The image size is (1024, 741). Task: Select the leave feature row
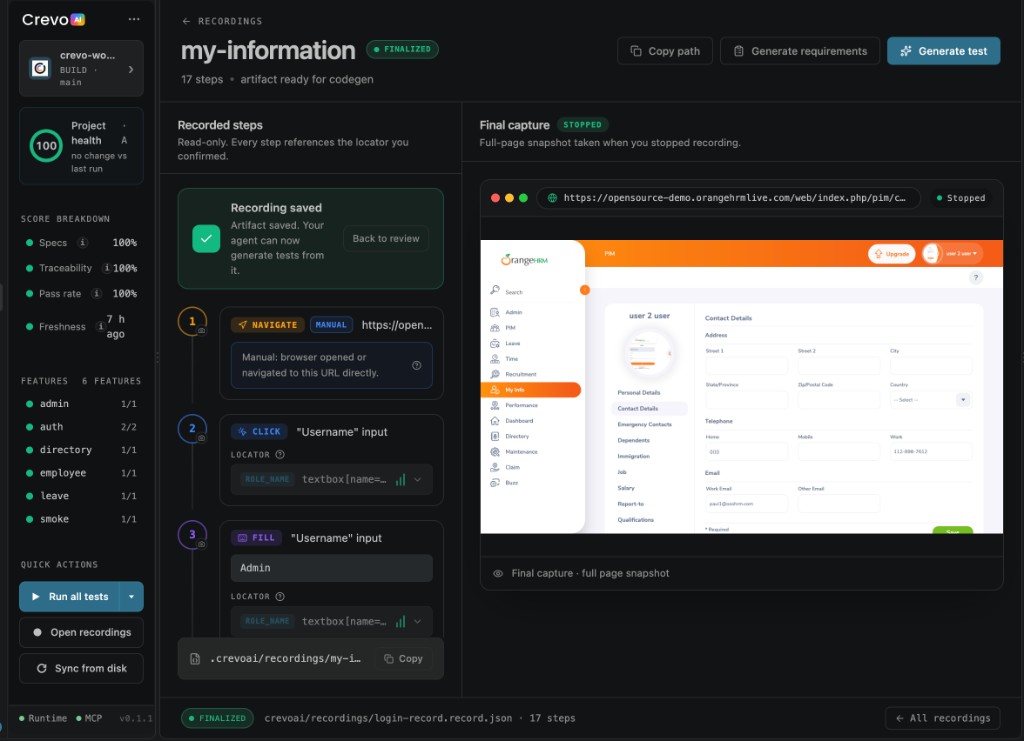pos(81,496)
